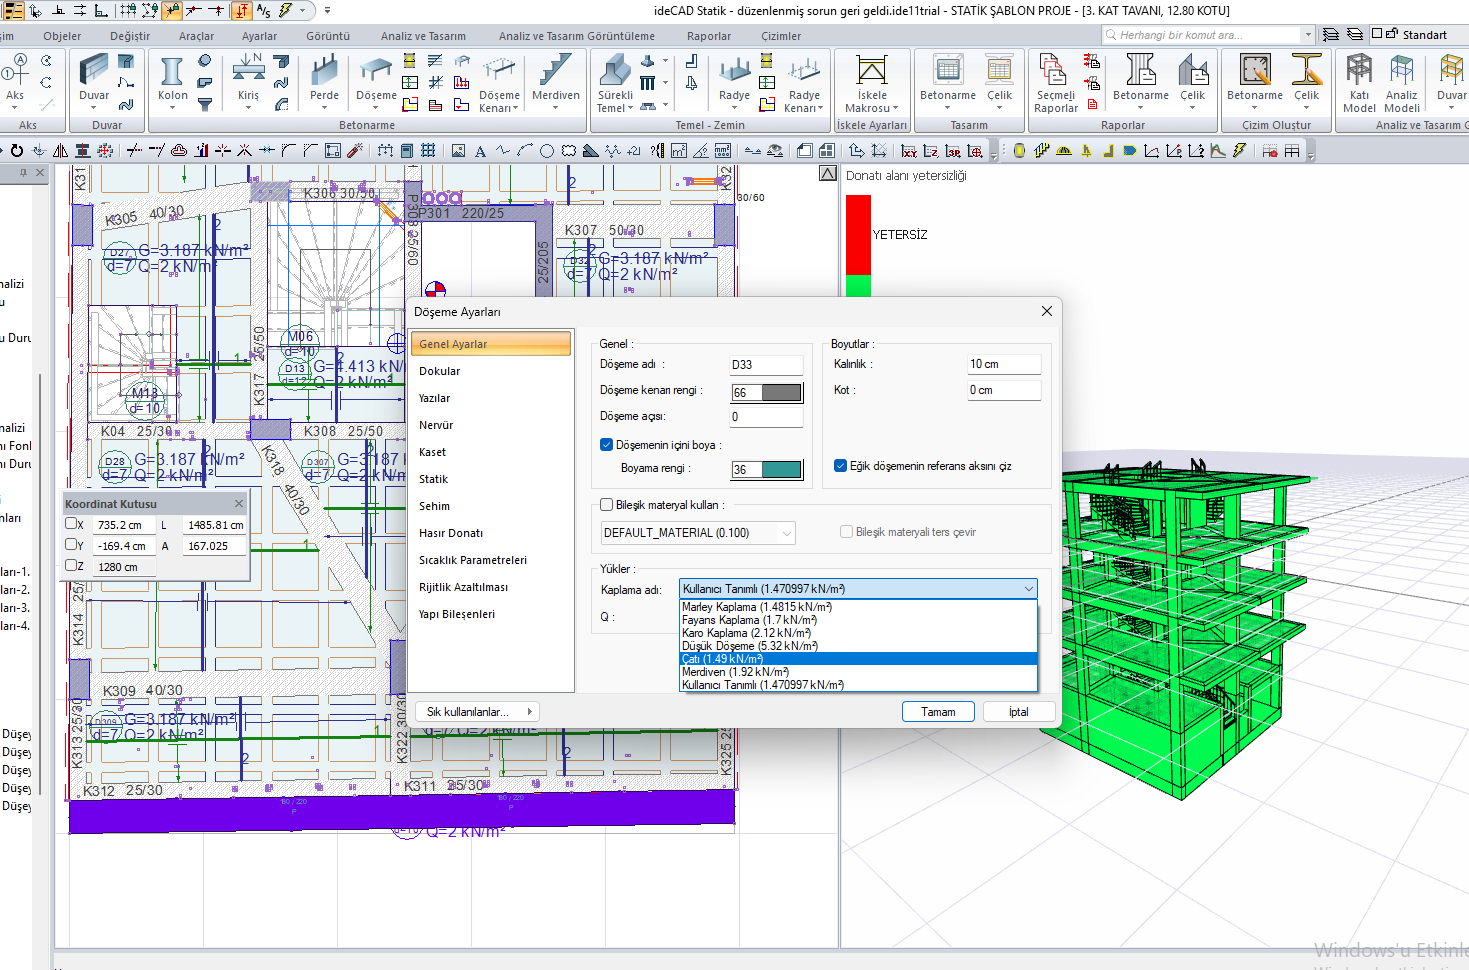Confirm the dialog with Tamam
The height and width of the screenshot is (970, 1469).
click(x=938, y=712)
